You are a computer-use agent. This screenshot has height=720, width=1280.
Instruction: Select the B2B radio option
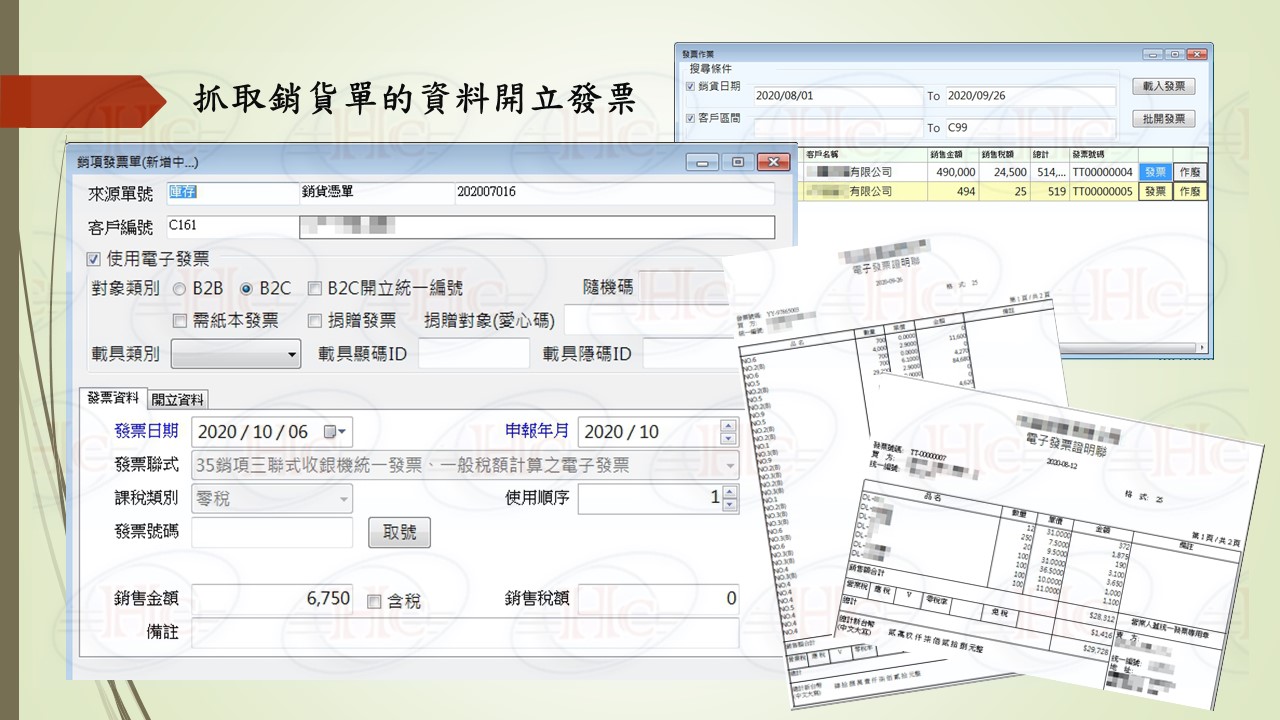(180, 289)
